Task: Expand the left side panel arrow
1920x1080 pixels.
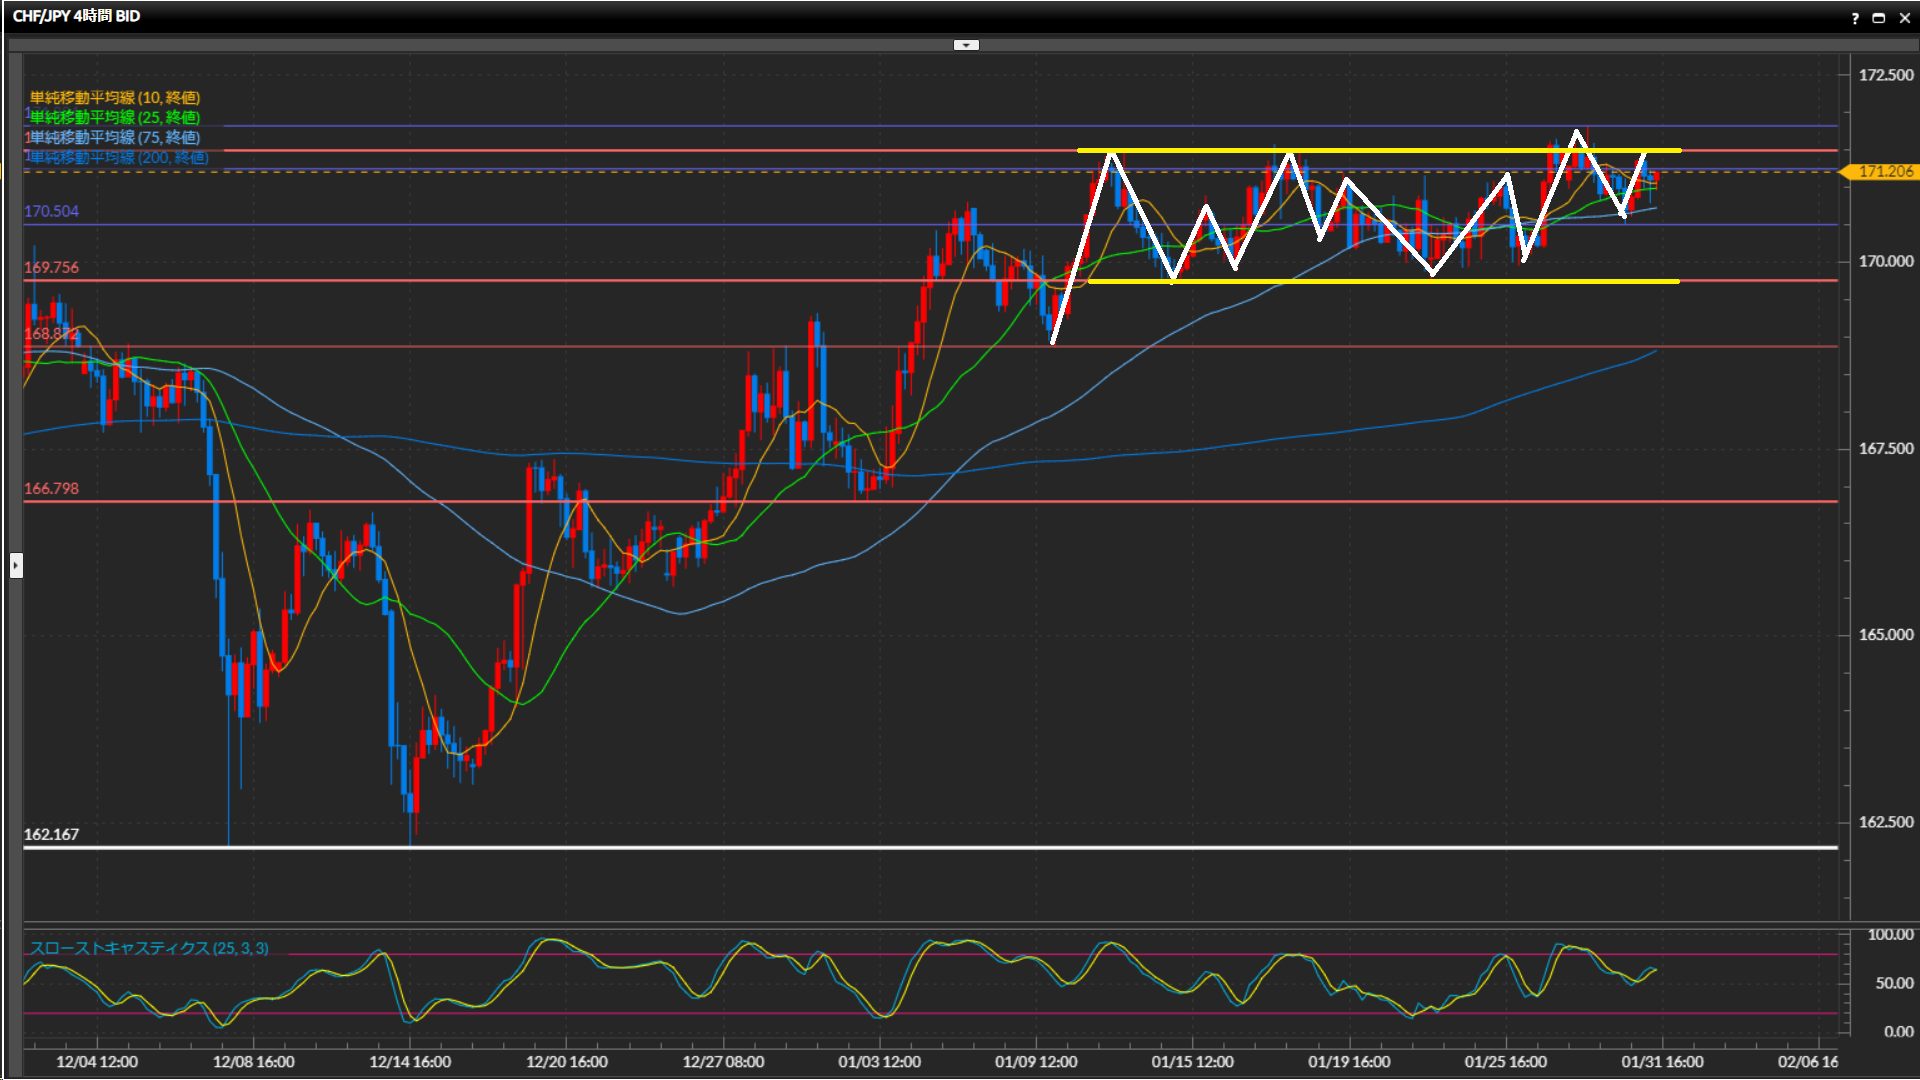Action: (x=16, y=566)
